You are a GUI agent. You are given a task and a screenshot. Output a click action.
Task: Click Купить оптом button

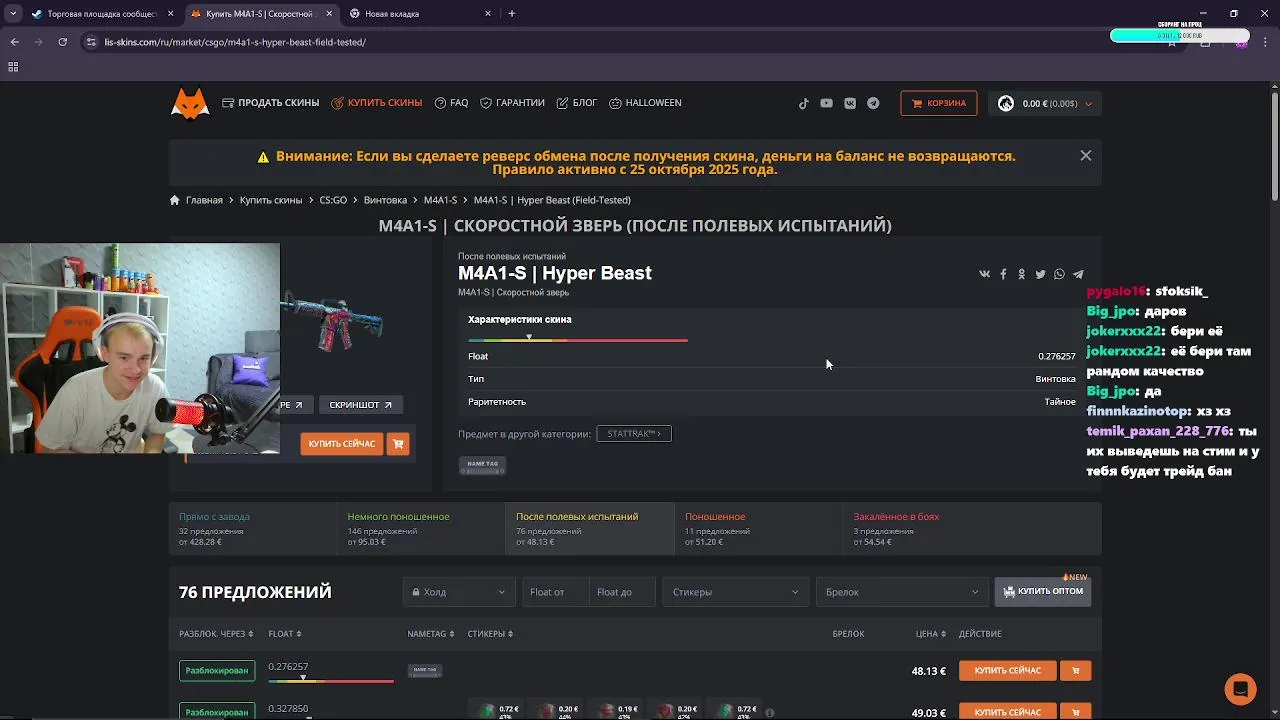point(1043,592)
